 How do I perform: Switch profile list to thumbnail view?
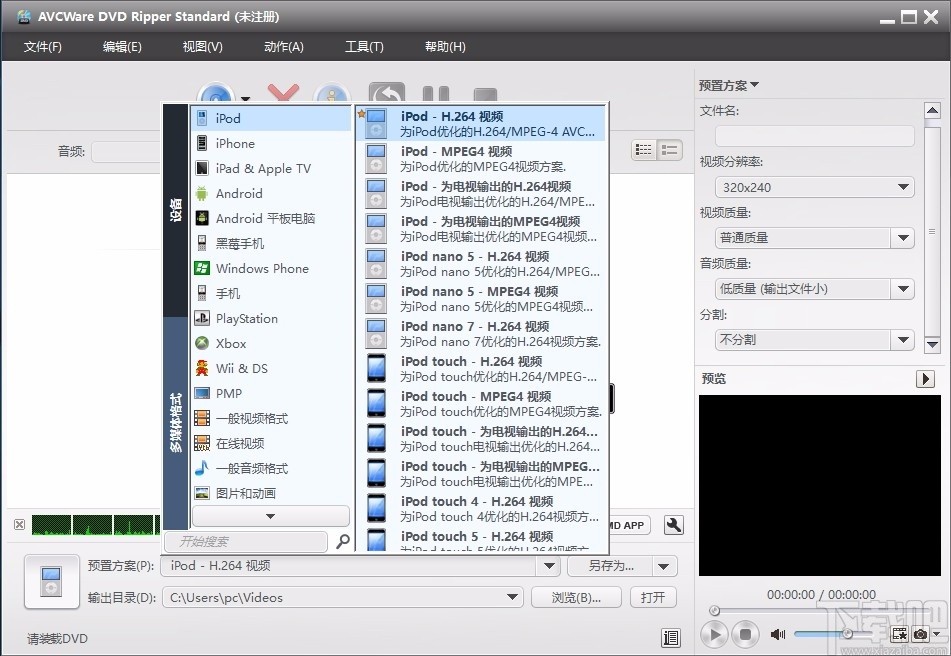(643, 148)
